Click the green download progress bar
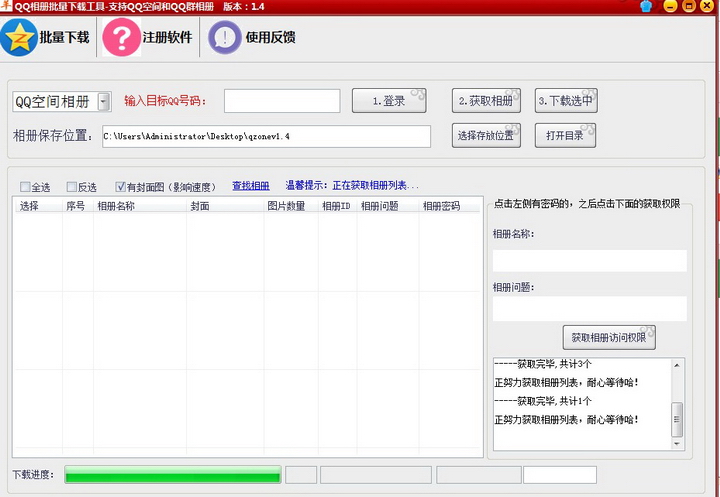Screen dimensions: 720x497 173,474
